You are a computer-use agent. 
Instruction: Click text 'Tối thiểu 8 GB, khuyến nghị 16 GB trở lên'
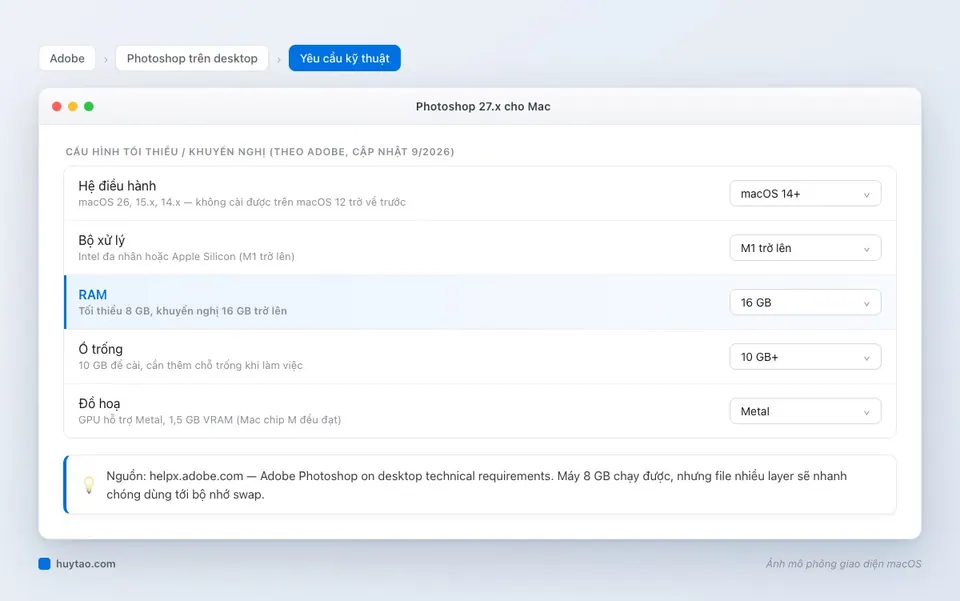(182, 311)
